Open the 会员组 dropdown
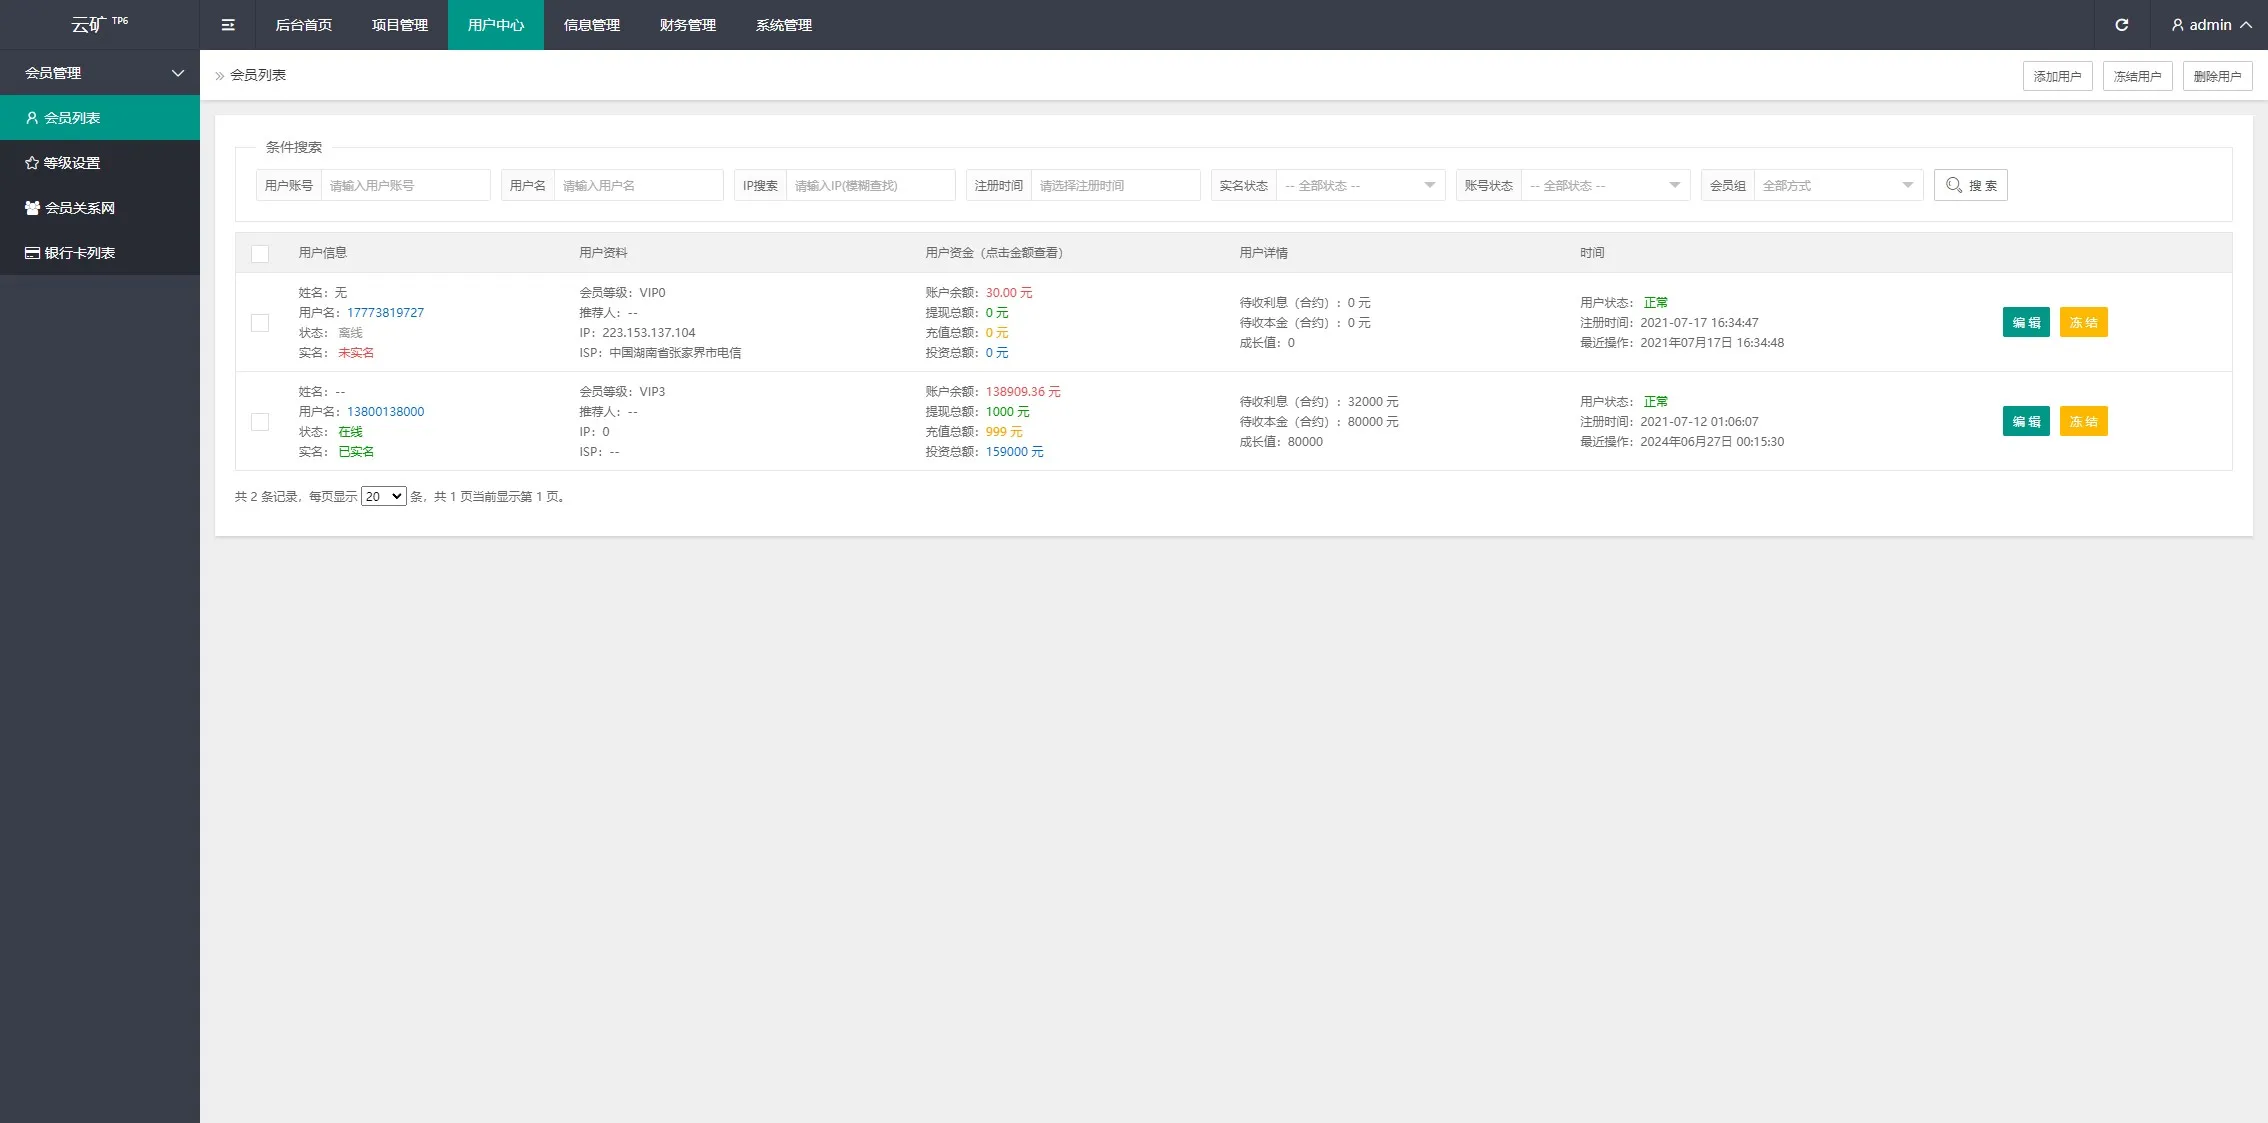This screenshot has height=1123, width=2268. pyautogui.click(x=1837, y=185)
